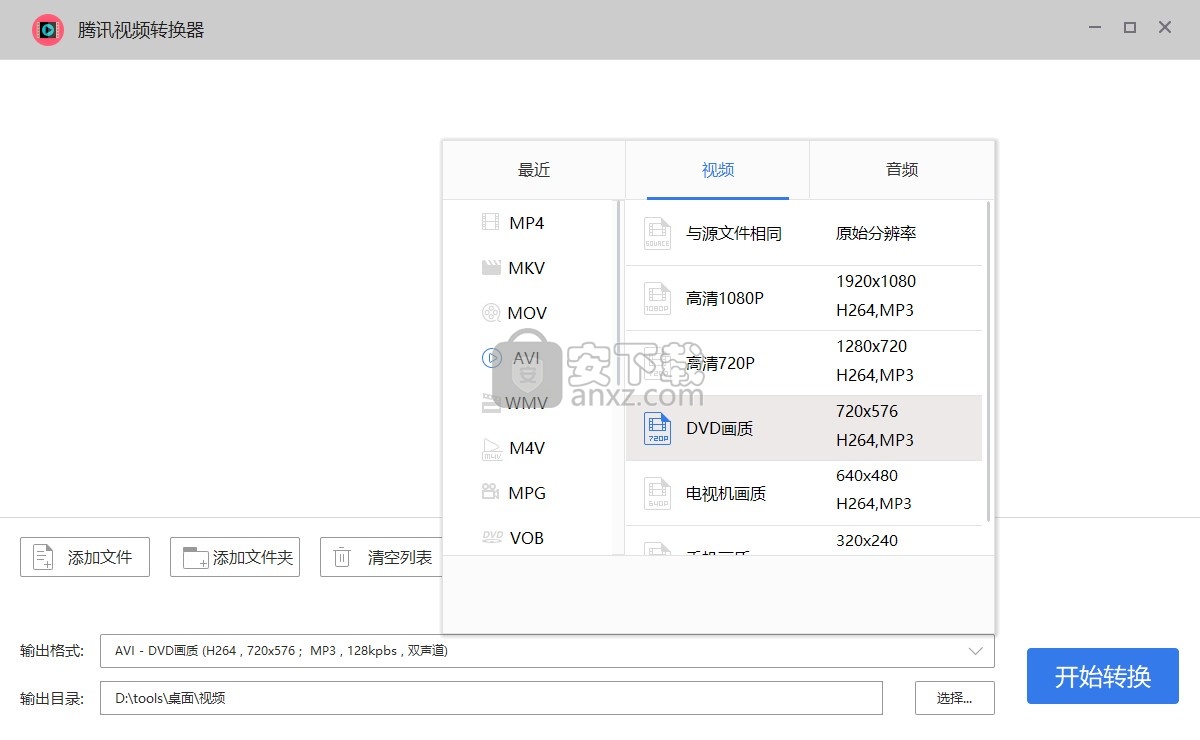
Task: Focus the 输出目录 path field
Action: (491, 698)
